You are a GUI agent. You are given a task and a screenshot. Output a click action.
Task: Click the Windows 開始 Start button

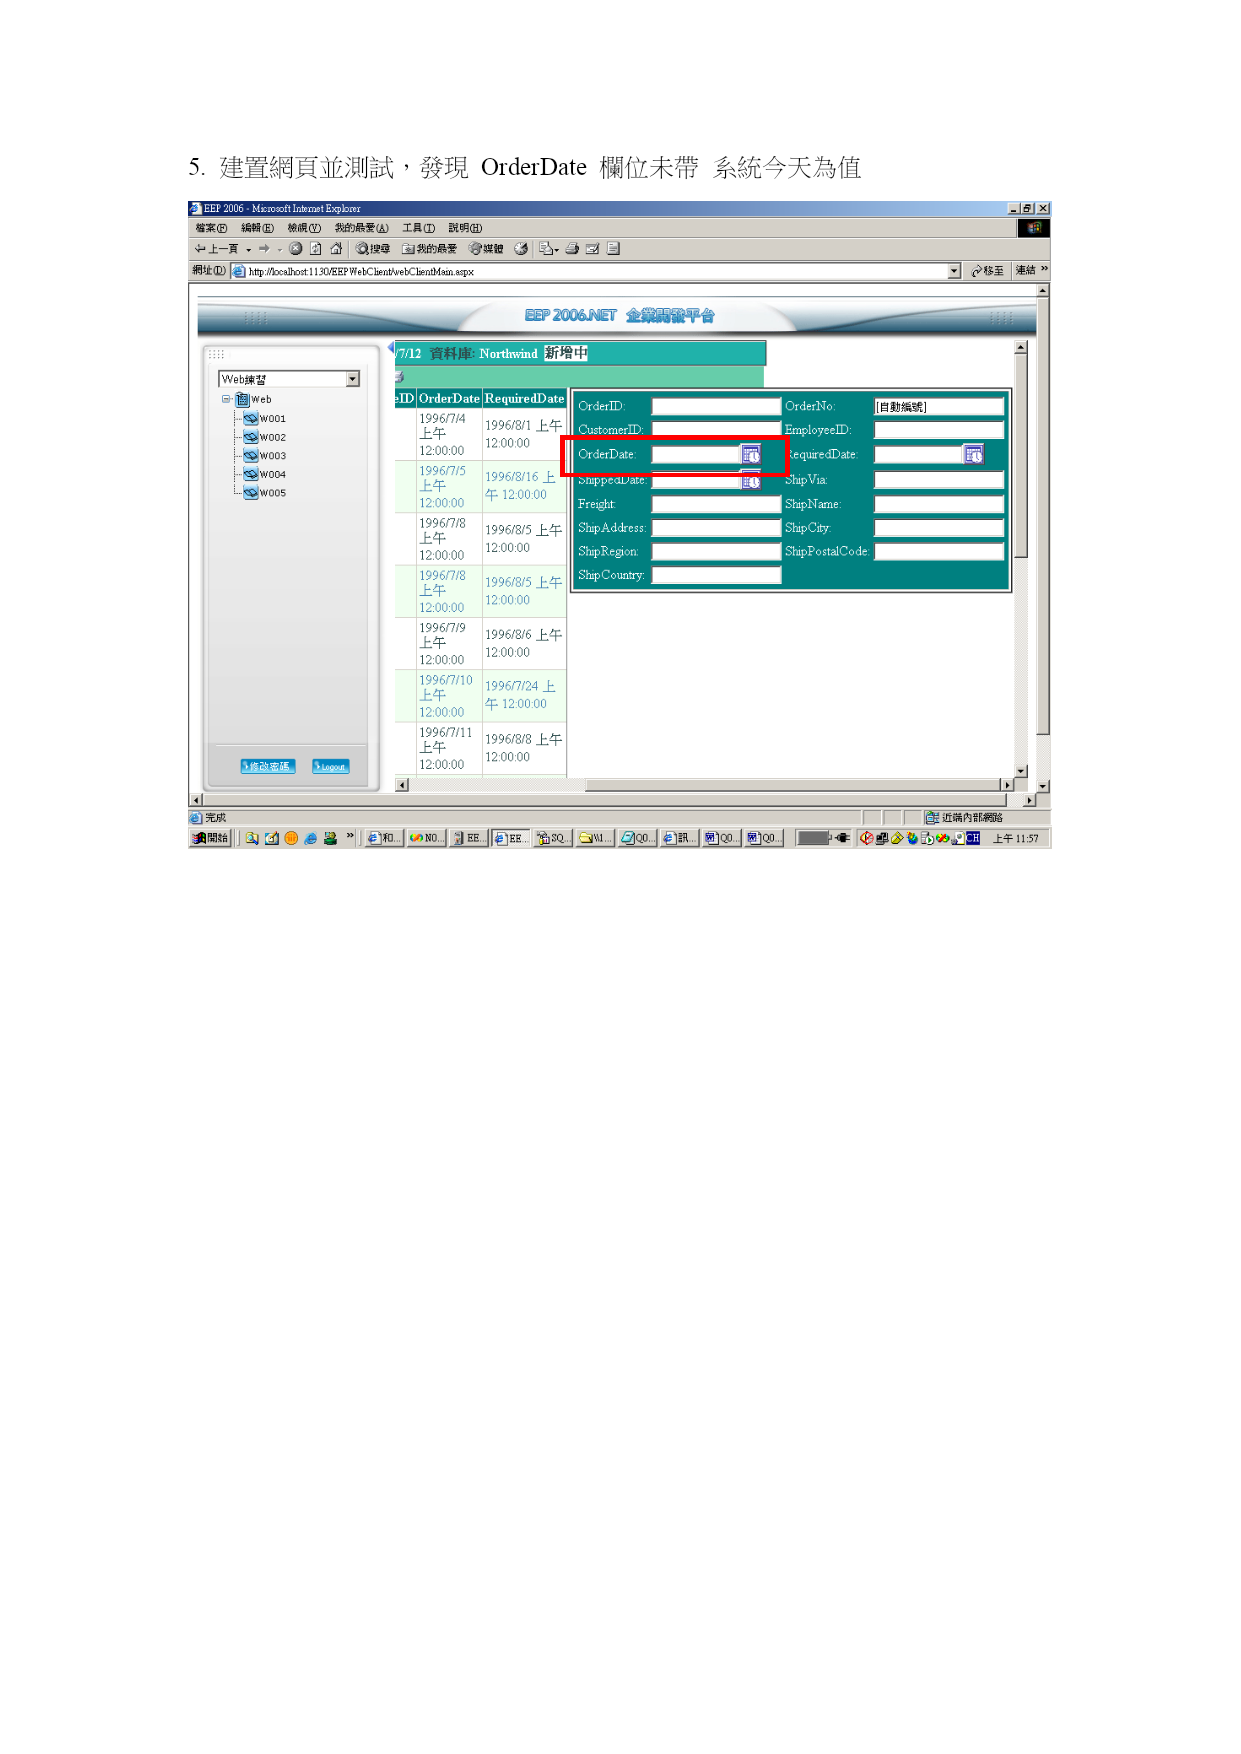[x=211, y=838]
